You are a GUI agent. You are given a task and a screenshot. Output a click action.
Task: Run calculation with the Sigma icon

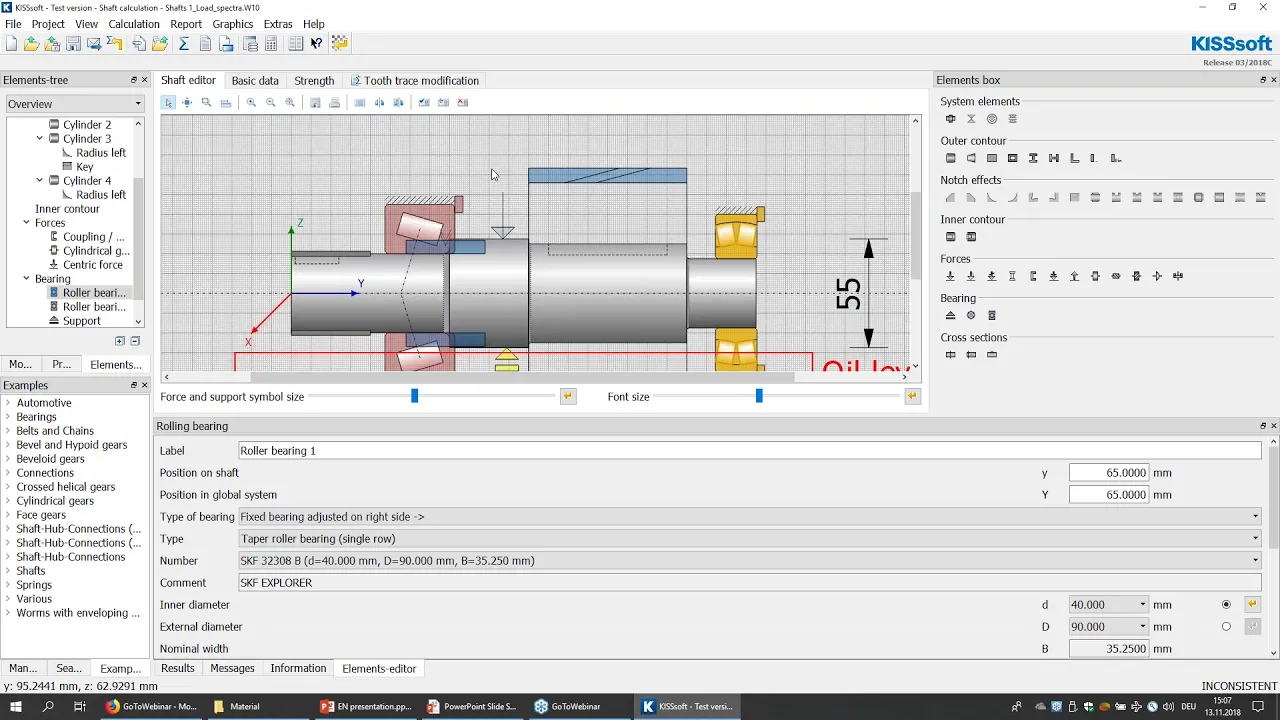click(x=183, y=44)
